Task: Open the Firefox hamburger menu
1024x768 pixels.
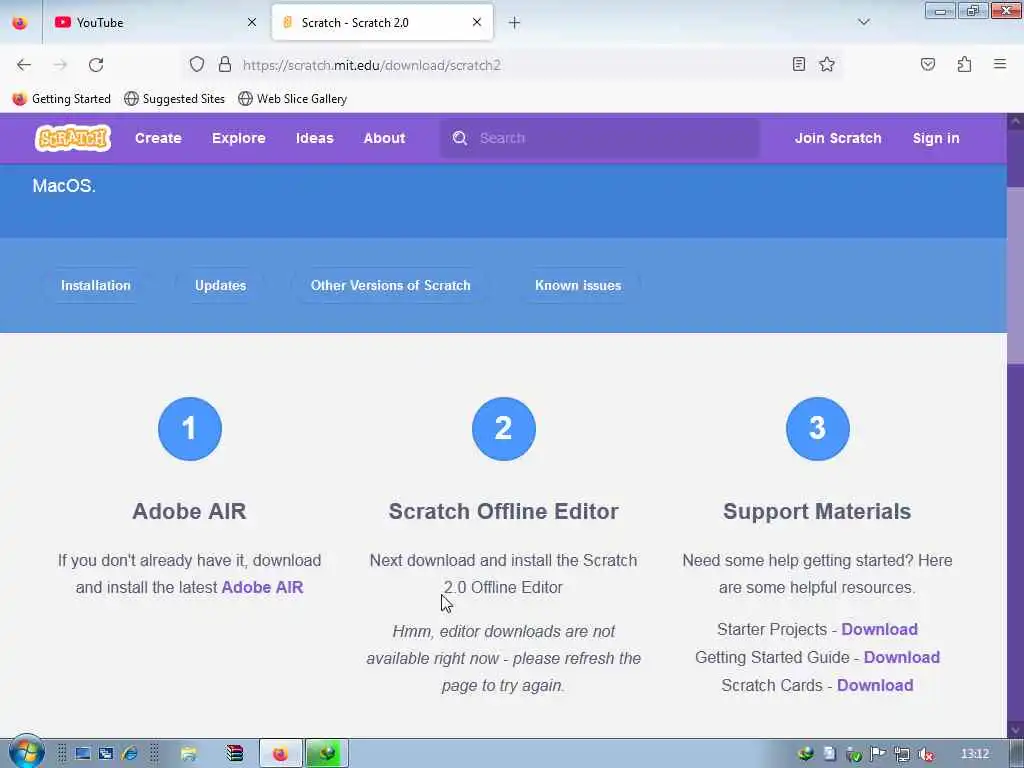Action: [1000, 64]
